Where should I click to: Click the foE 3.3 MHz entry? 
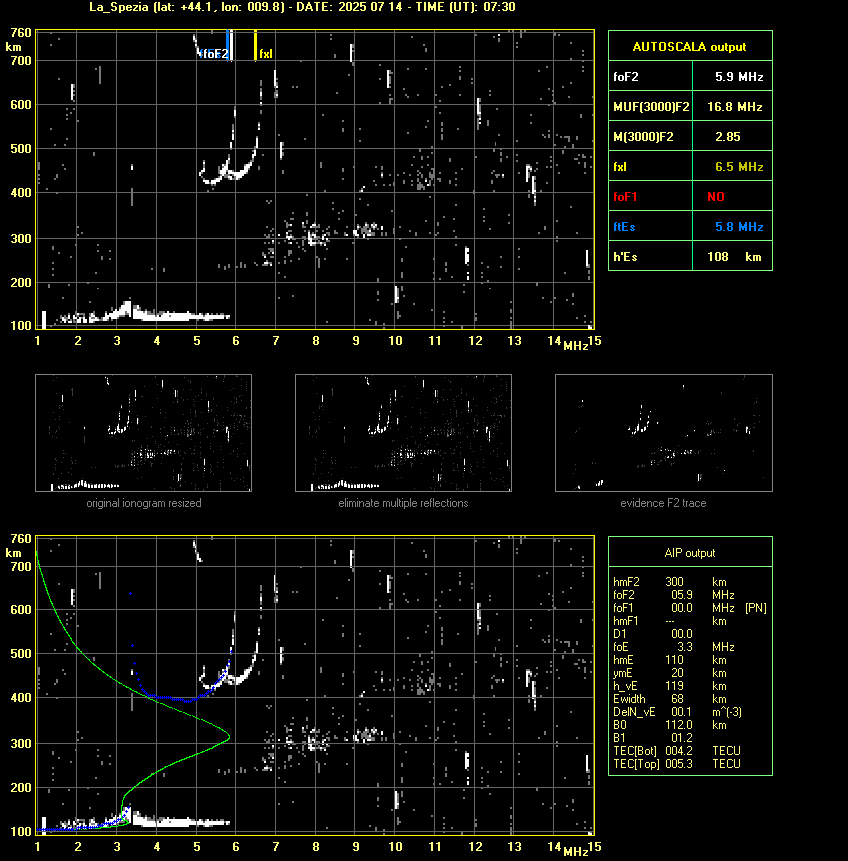click(x=673, y=647)
